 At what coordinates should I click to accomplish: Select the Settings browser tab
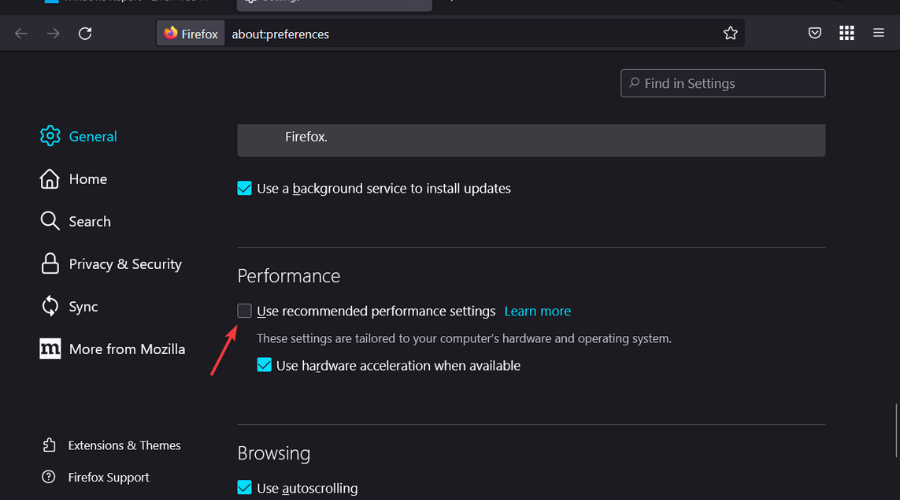click(334, 5)
